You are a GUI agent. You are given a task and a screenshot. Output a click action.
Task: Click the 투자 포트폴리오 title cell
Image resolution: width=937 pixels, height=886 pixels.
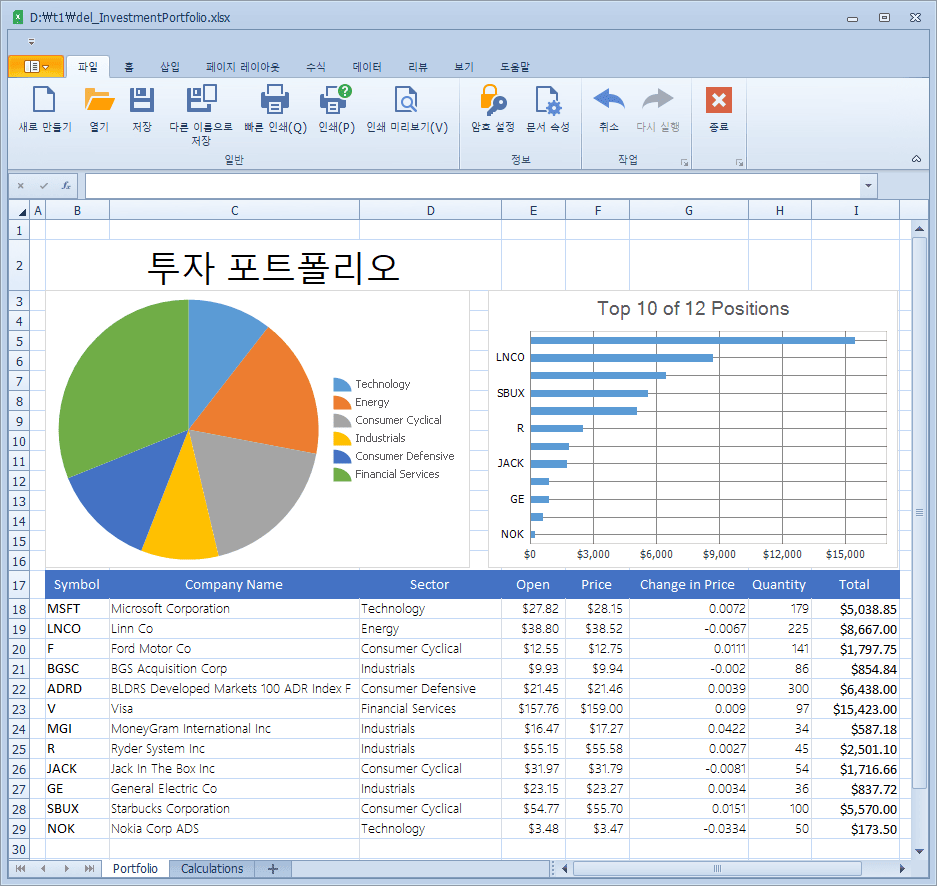(273, 266)
